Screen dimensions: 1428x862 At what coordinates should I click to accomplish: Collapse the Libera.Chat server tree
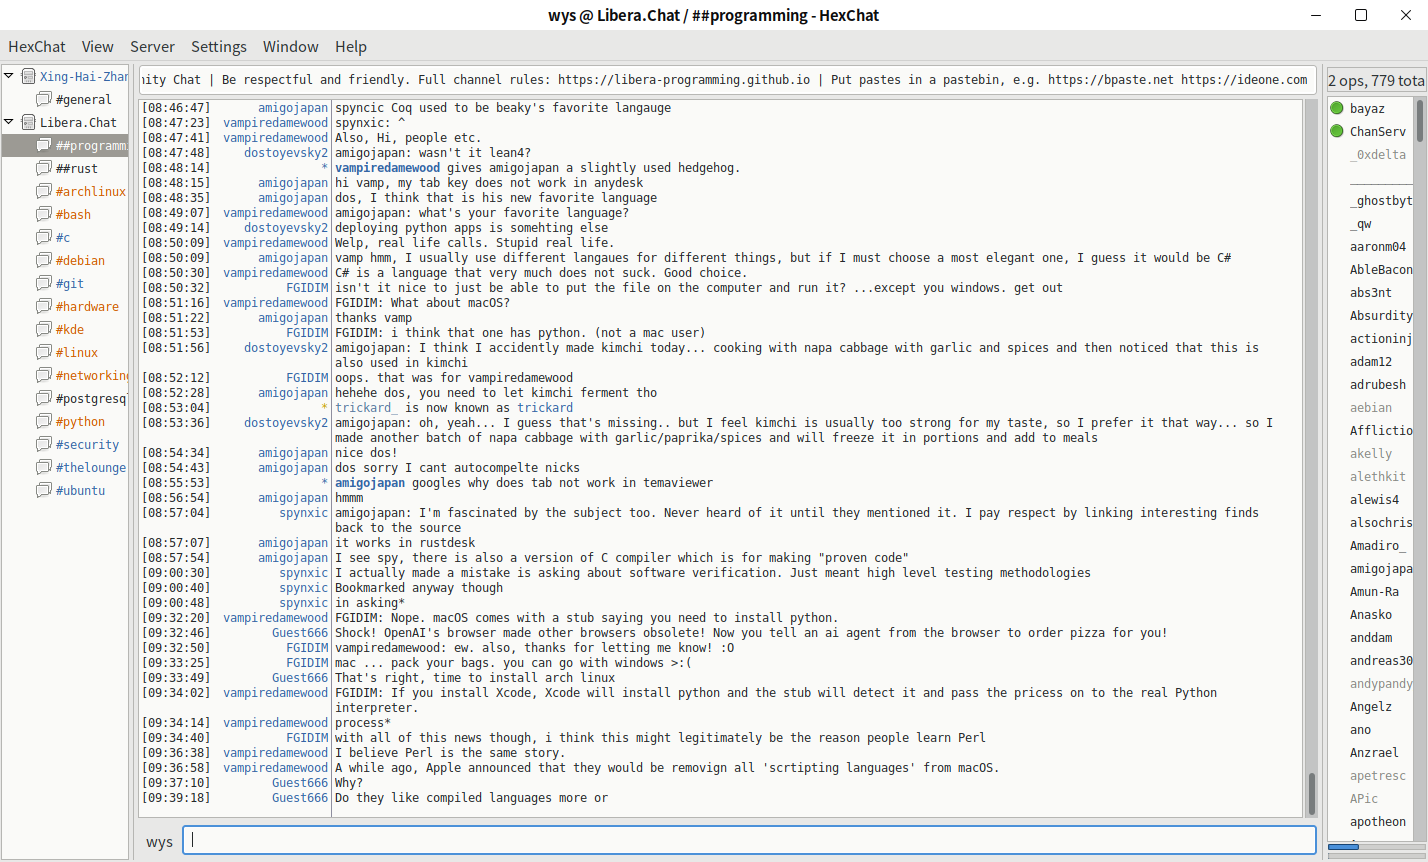9,122
